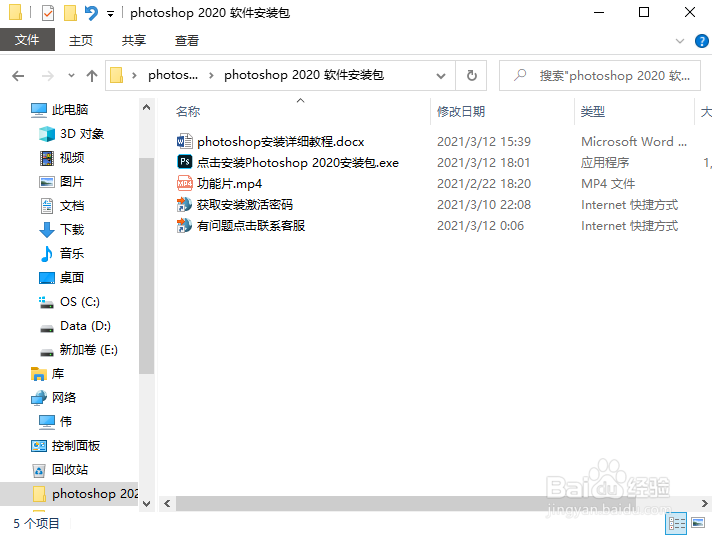Select the 获取安装激活密码 shortcut
This screenshot has height=535, width=712.
[245, 204]
